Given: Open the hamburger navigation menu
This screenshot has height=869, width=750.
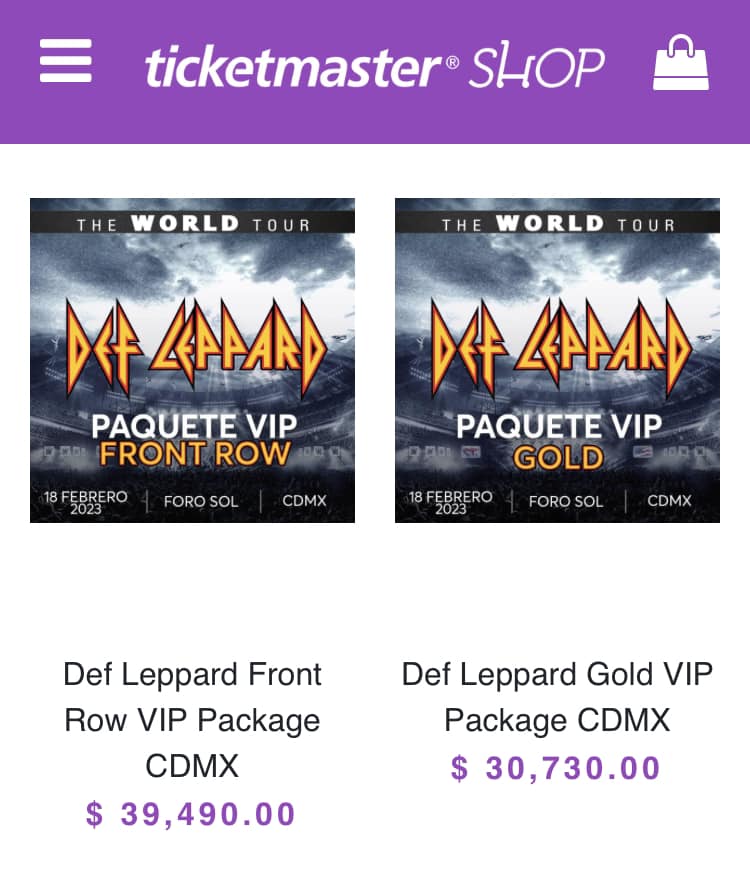Looking at the screenshot, I should 66,62.
